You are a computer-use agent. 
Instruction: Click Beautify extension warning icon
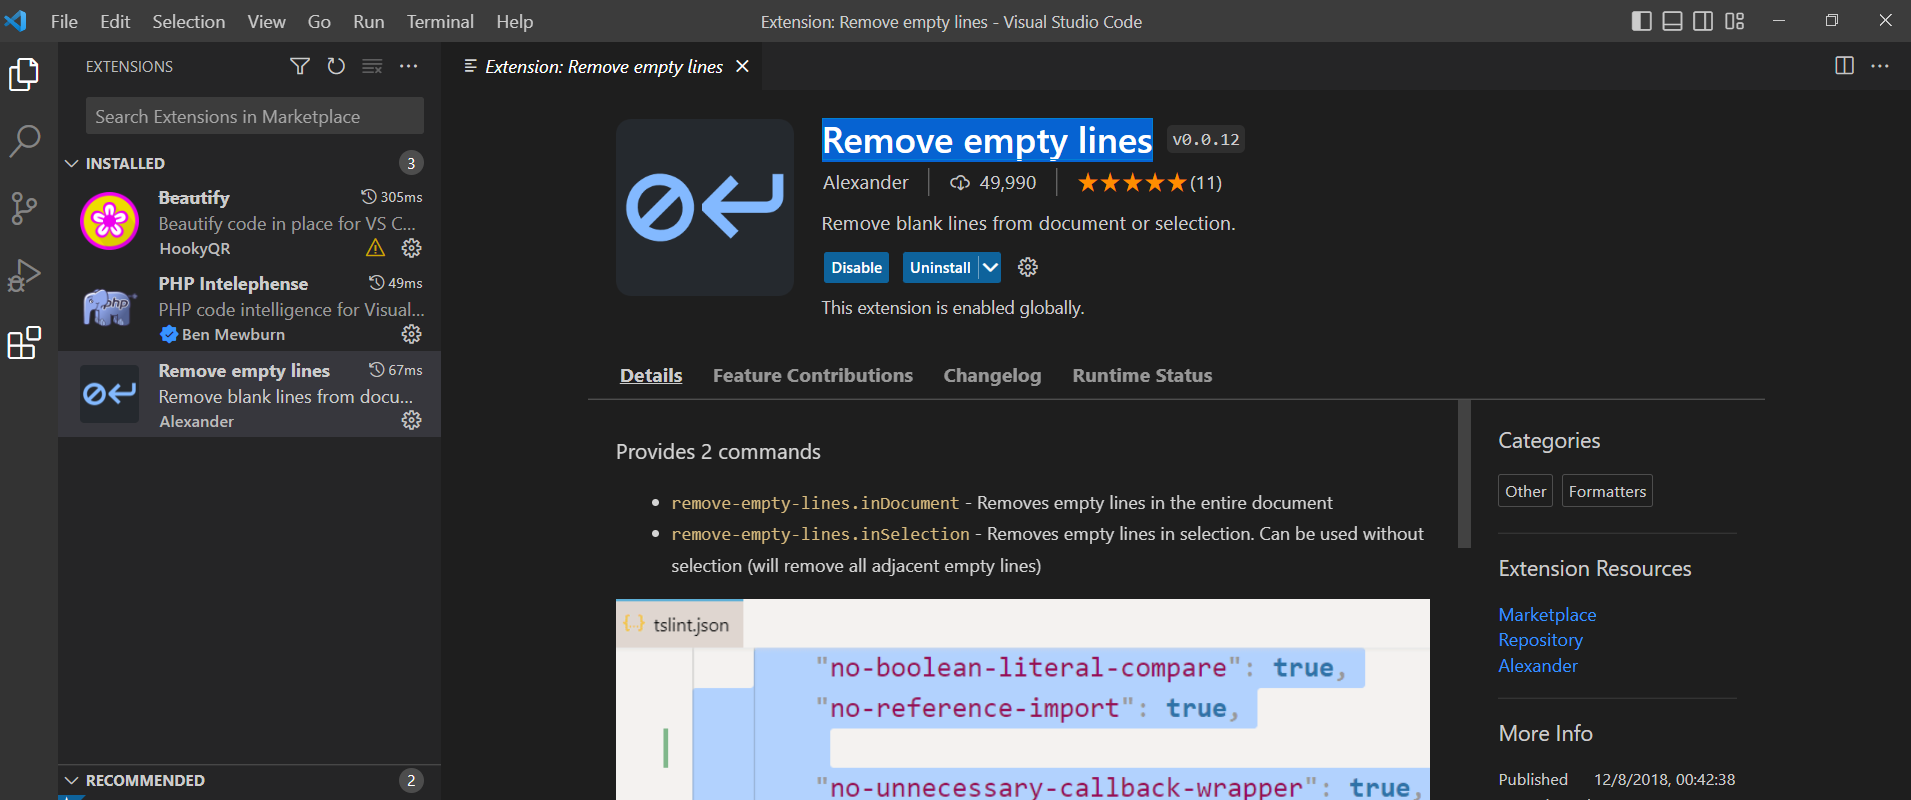tap(375, 248)
